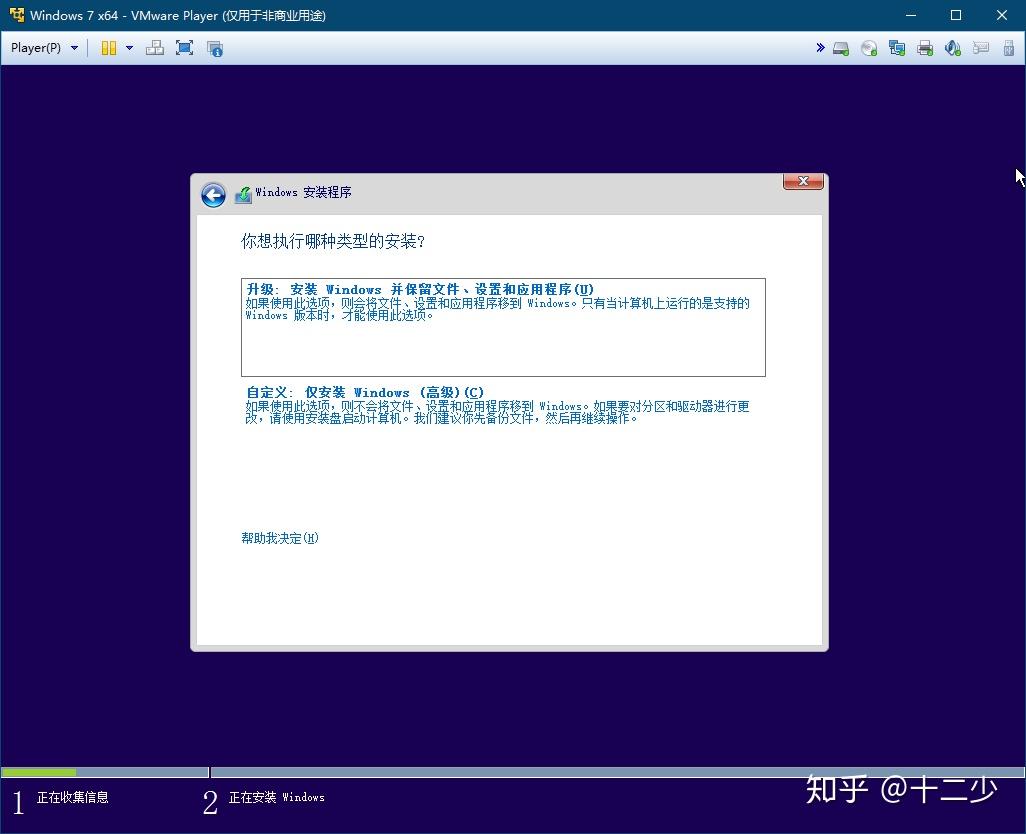Expand the power options dropdown arrow
Image resolution: width=1026 pixels, height=834 pixels.
coord(129,48)
